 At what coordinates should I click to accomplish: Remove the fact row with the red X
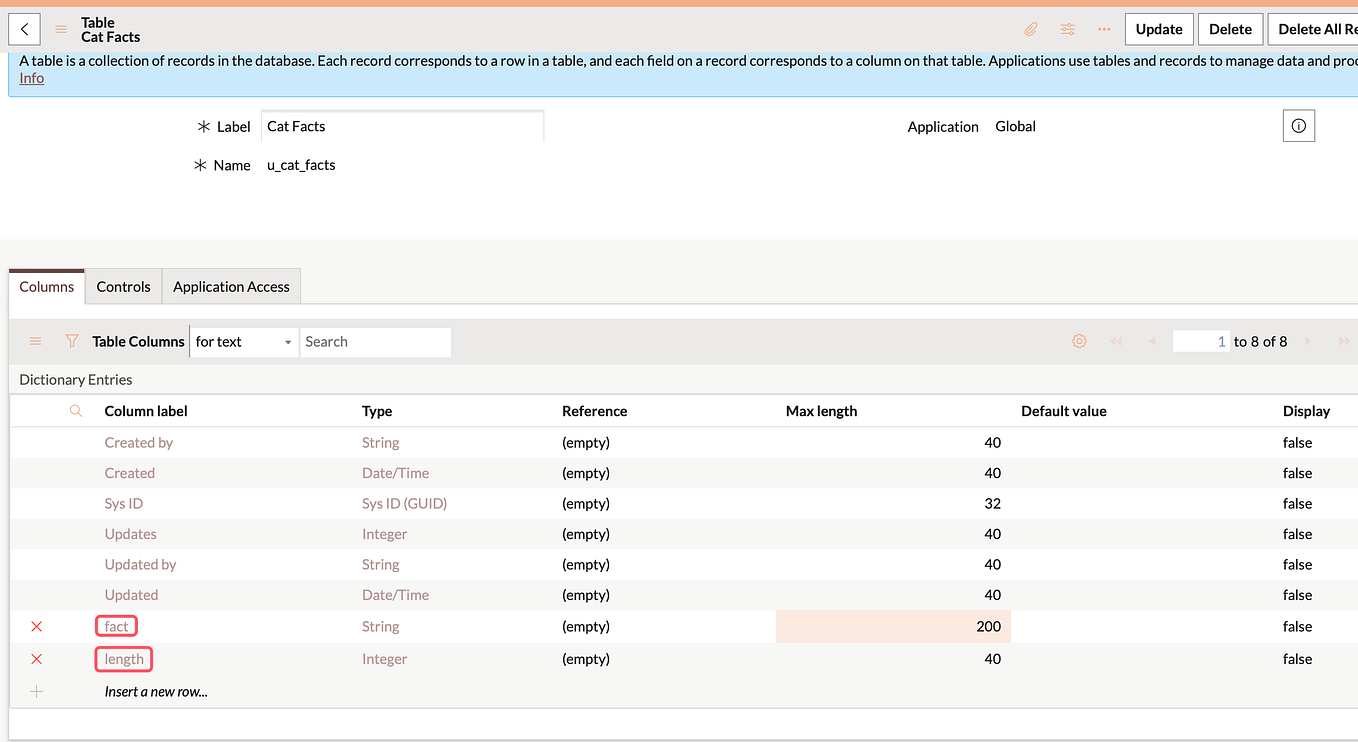point(36,626)
